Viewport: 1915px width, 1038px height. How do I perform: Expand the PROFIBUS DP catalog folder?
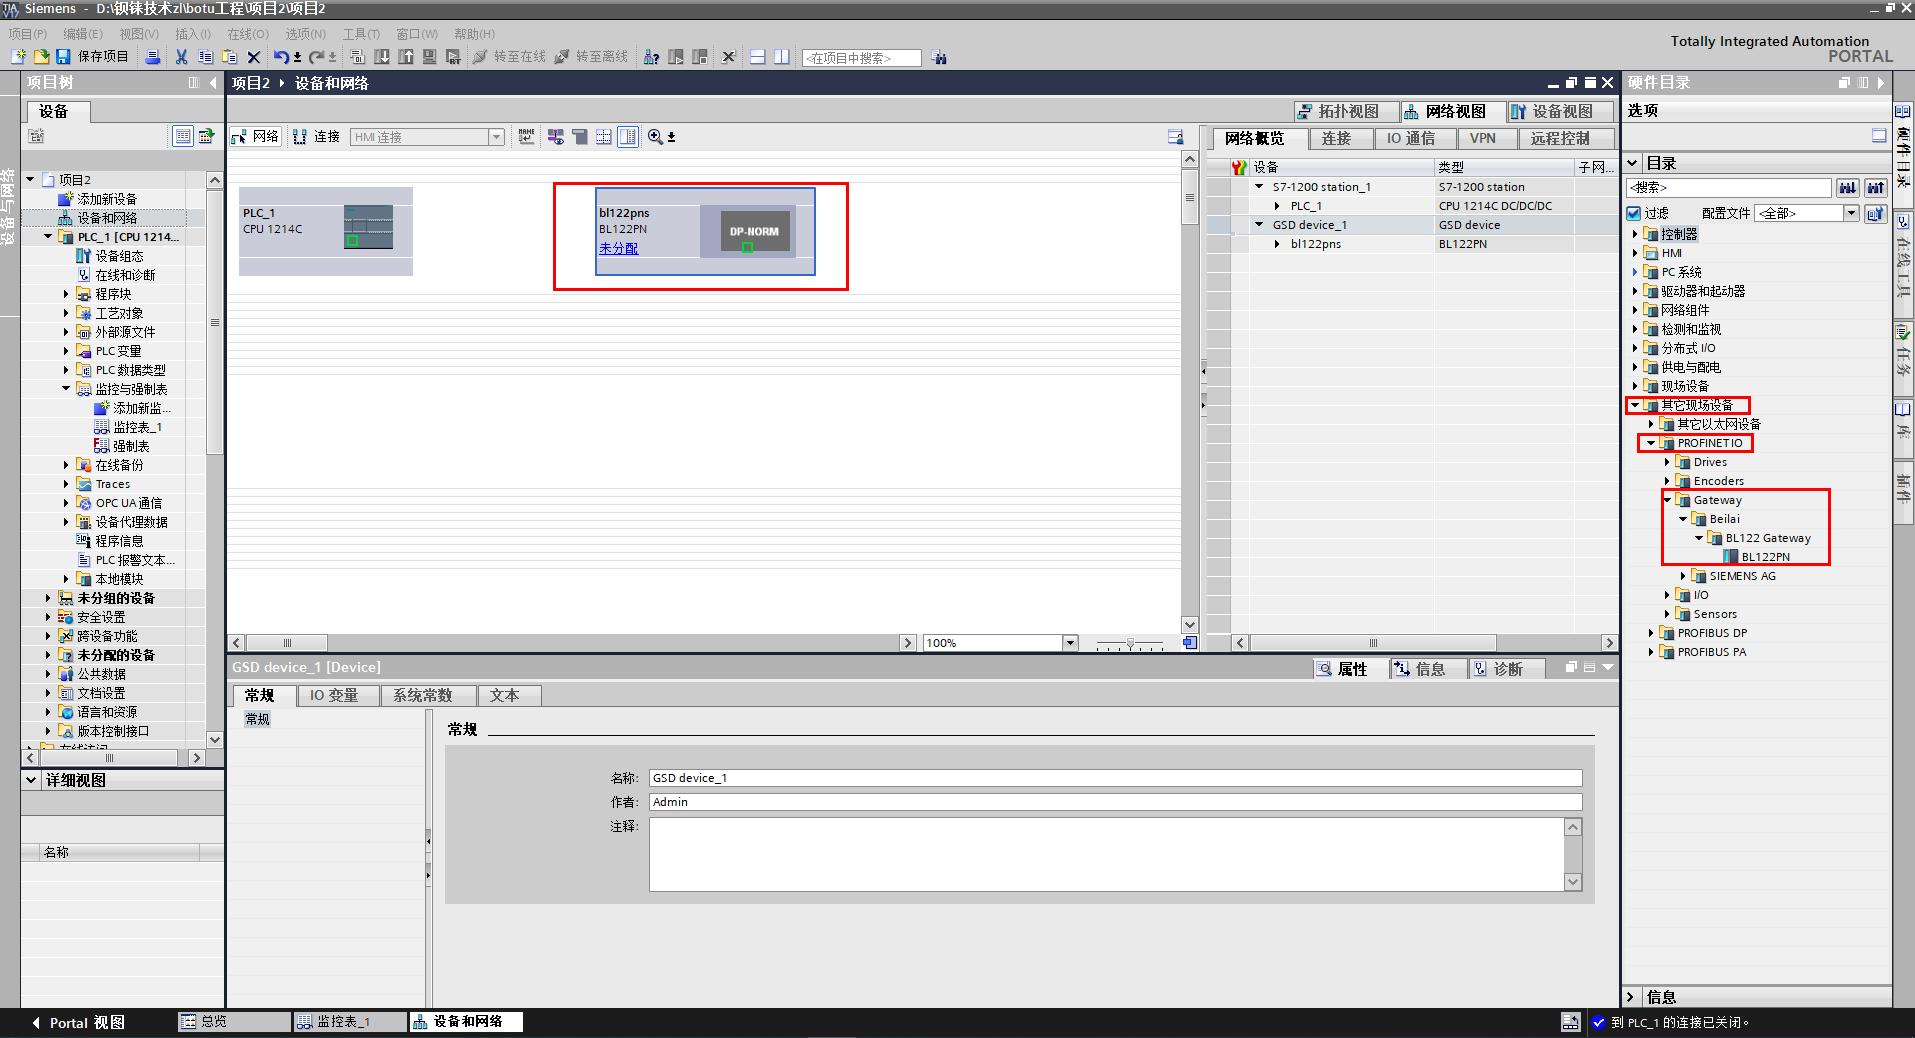pos(1651,633)
